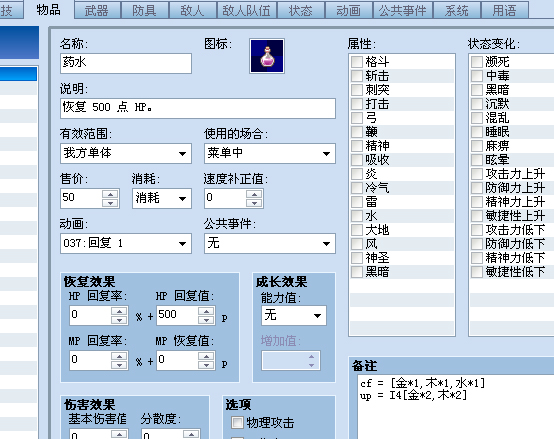This screenshot has width=554, height=439.
Task: Increase MP 恢复值 with up arrow
Action: click(x=206, y=356)
